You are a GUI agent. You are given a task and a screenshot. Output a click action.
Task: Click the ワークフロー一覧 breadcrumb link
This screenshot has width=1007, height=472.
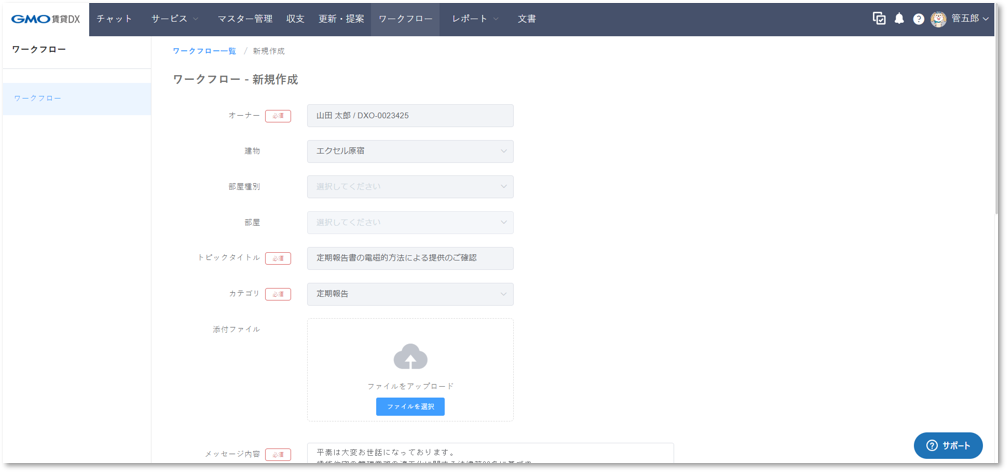click(x=204, y=51)
